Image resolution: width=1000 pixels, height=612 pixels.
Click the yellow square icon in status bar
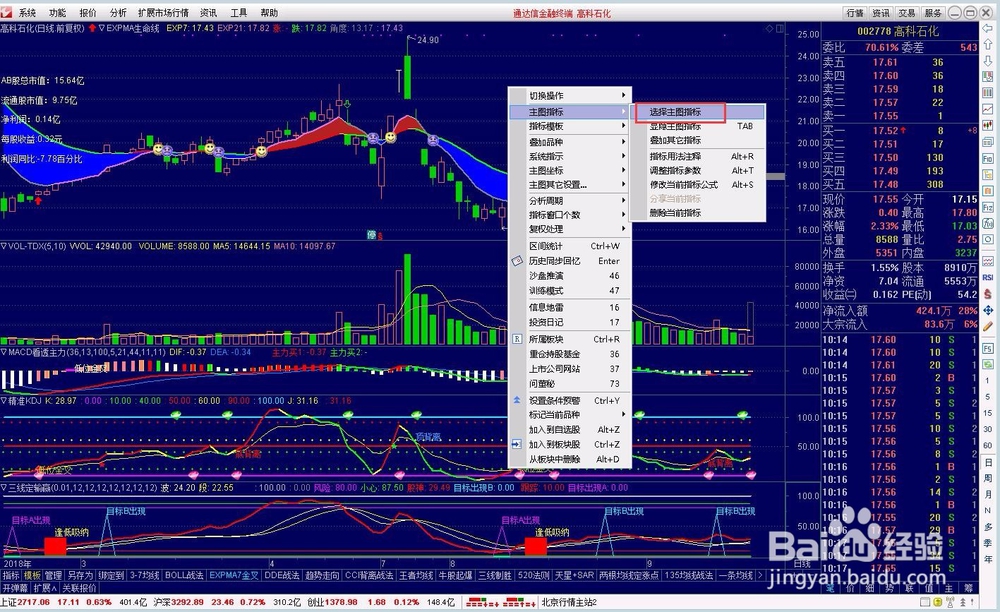tap(937, 602)
